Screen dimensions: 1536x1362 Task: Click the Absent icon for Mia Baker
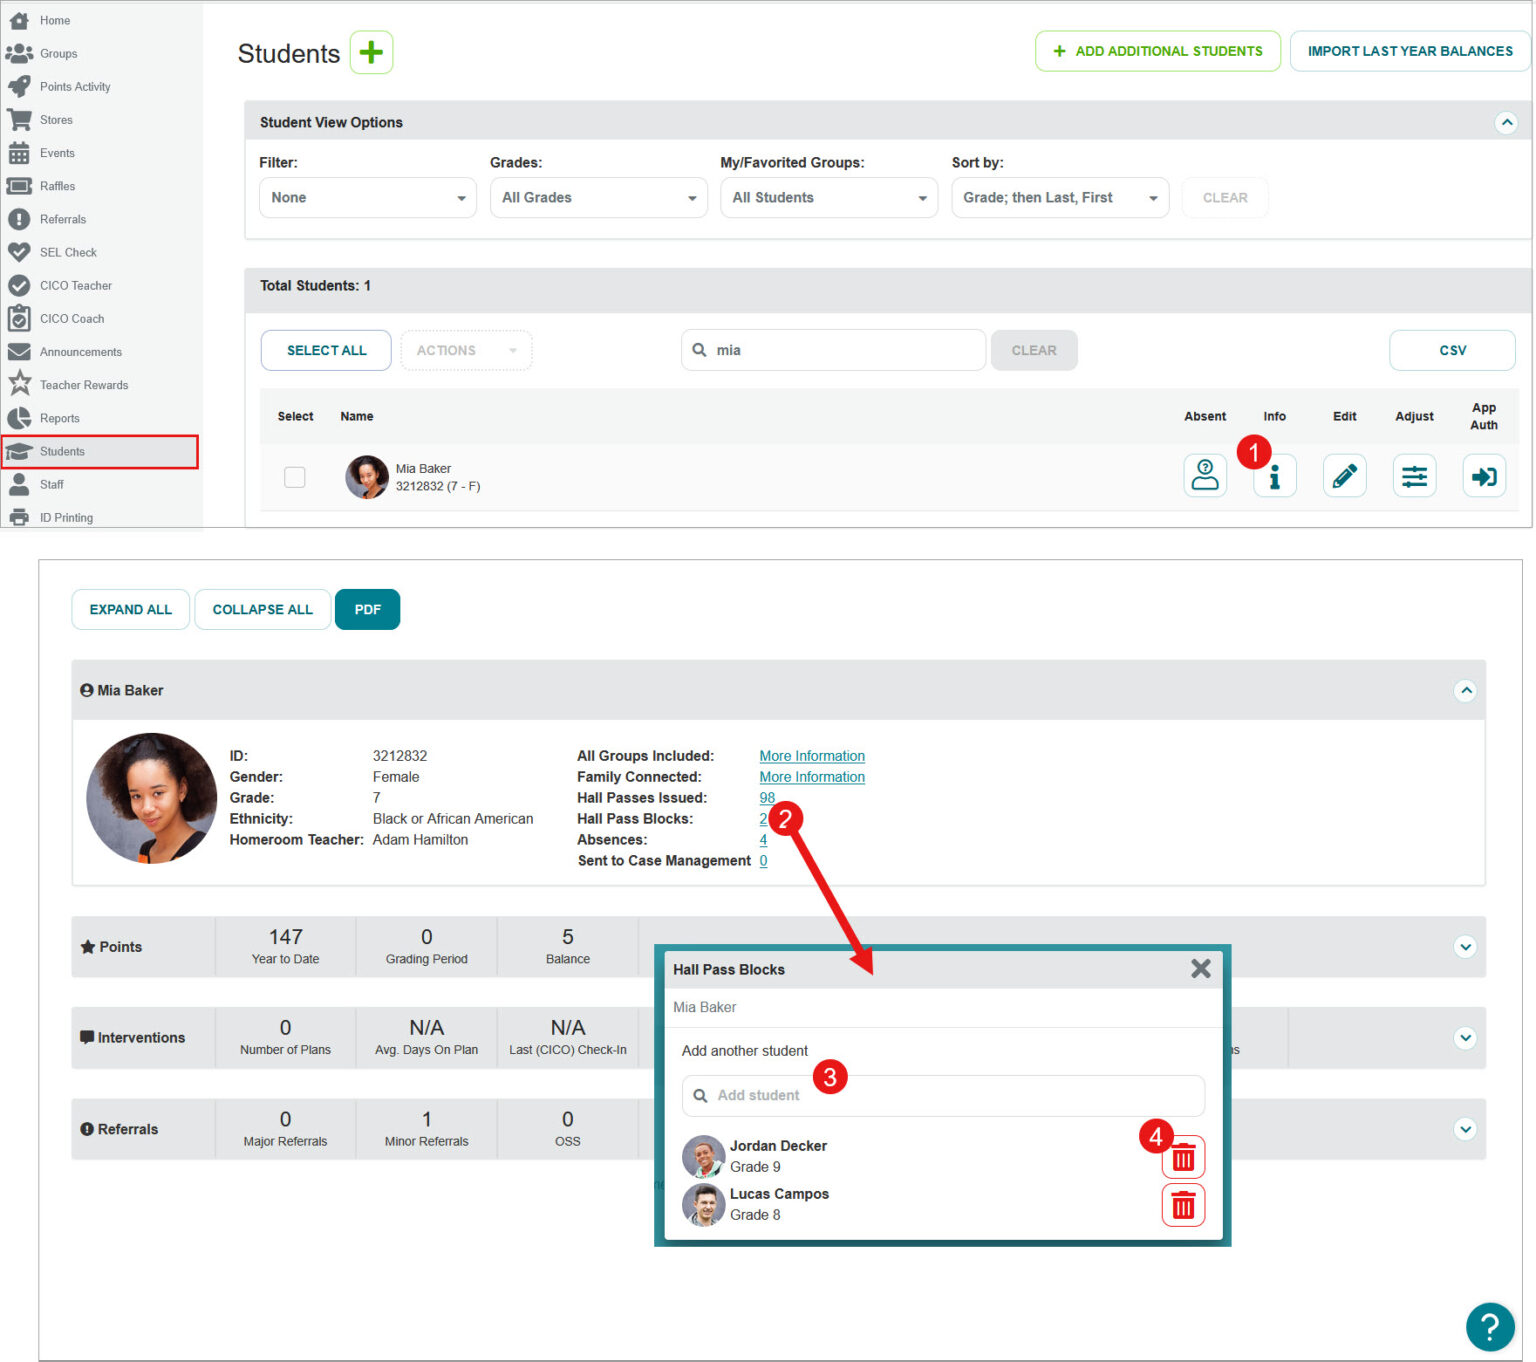(1205, 476)
